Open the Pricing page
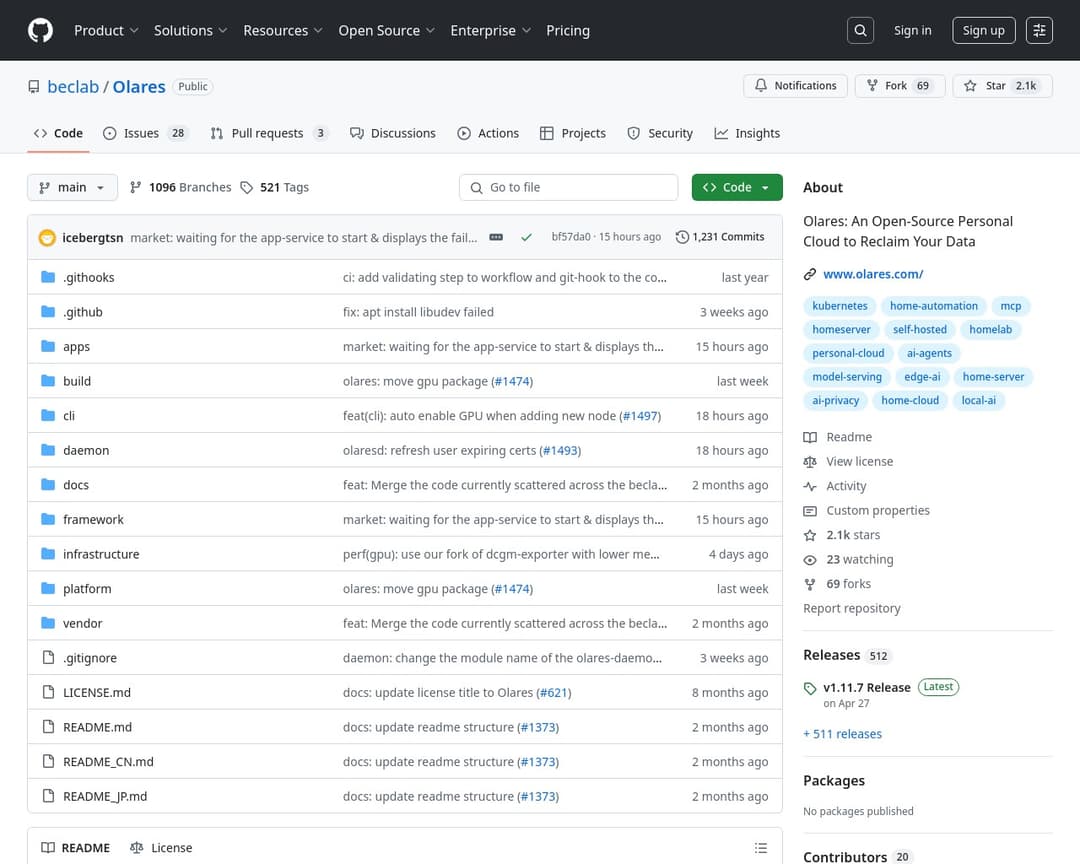Image resolution: width=1080 pixels, height=864 pixels. point(568,30)
